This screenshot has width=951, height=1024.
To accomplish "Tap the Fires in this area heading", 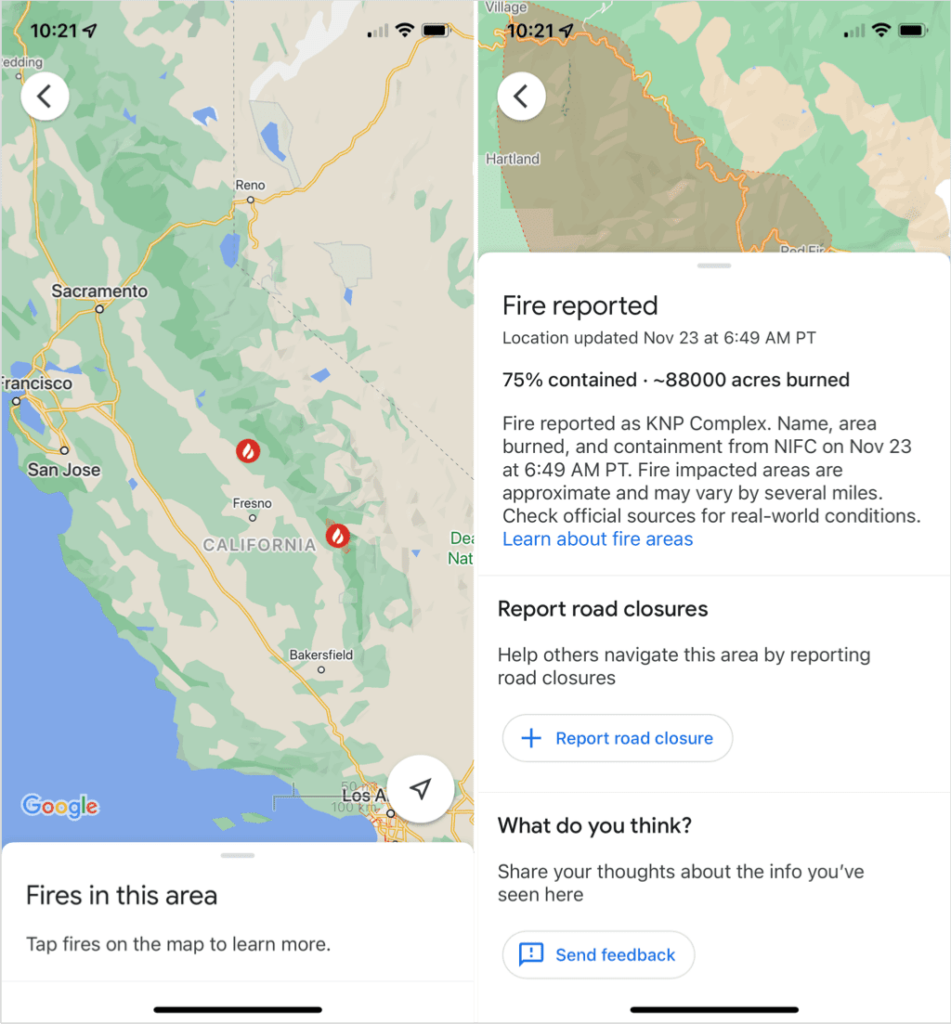I will pyautogui.click(x=120, y=895).
